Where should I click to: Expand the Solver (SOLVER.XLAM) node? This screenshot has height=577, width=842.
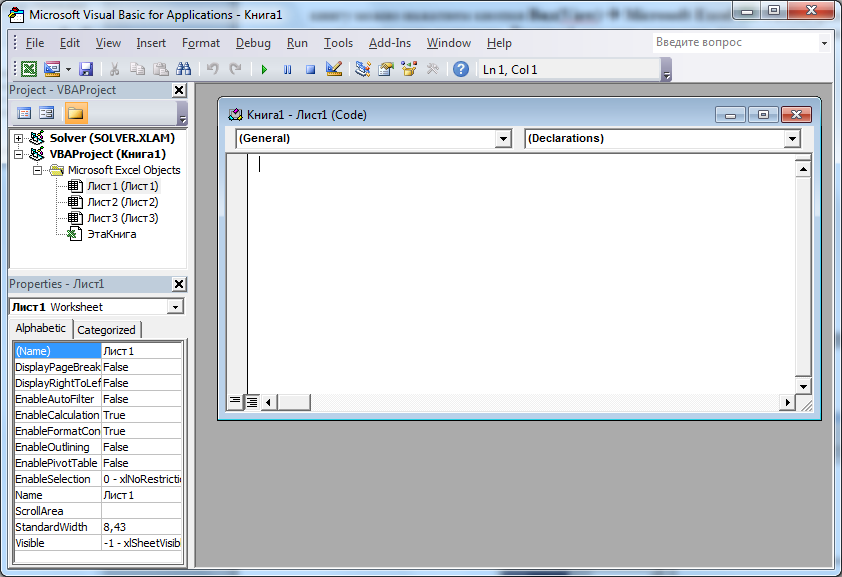tap(19, 138)
